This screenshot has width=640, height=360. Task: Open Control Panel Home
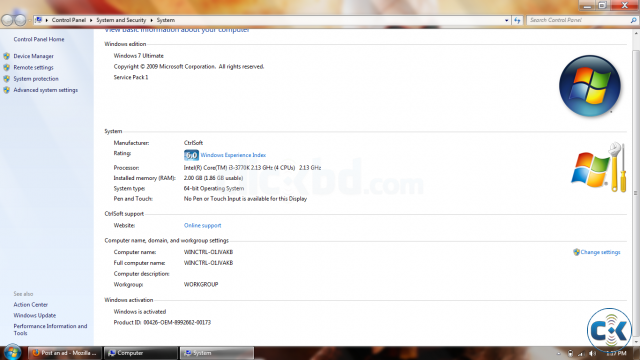39,39
